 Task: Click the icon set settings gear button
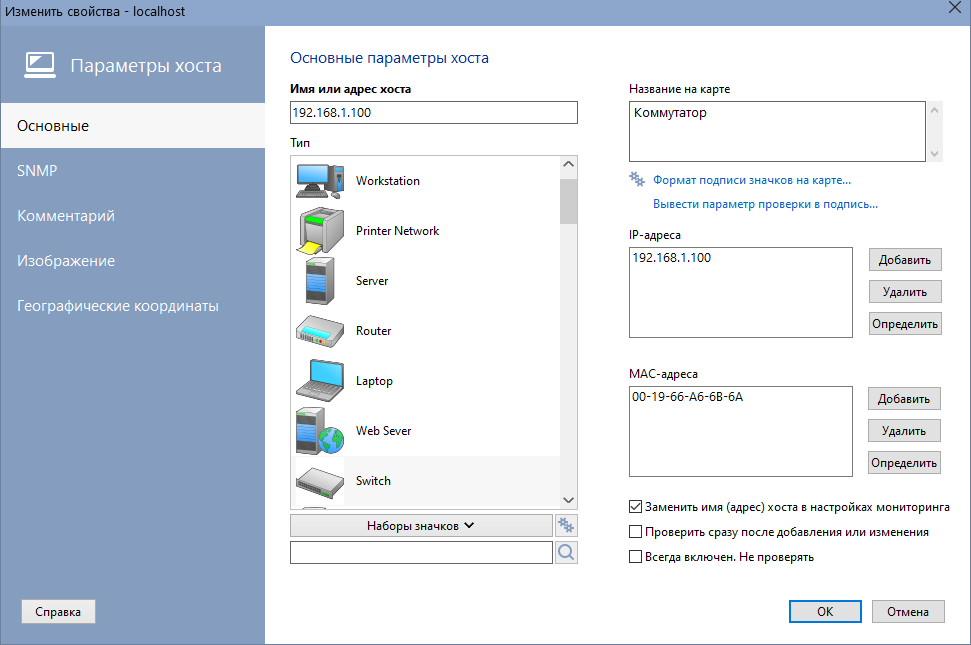566,526
